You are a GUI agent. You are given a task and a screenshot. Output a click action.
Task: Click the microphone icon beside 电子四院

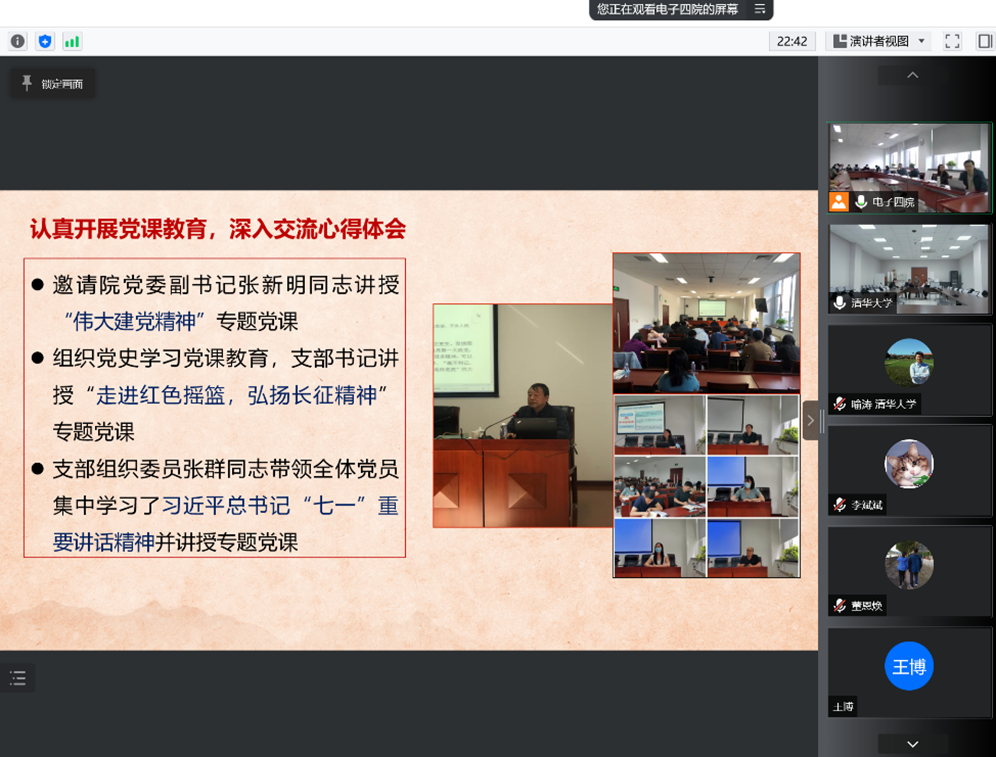tap(861, 202)
